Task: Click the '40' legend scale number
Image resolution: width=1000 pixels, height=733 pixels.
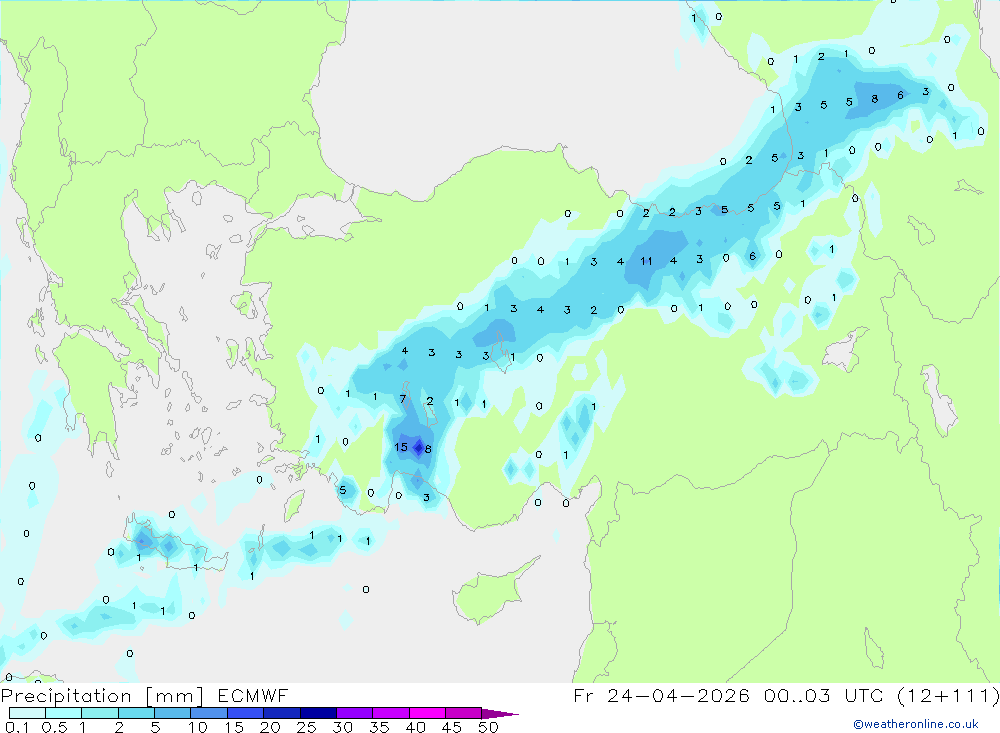Action: point(416,727)
